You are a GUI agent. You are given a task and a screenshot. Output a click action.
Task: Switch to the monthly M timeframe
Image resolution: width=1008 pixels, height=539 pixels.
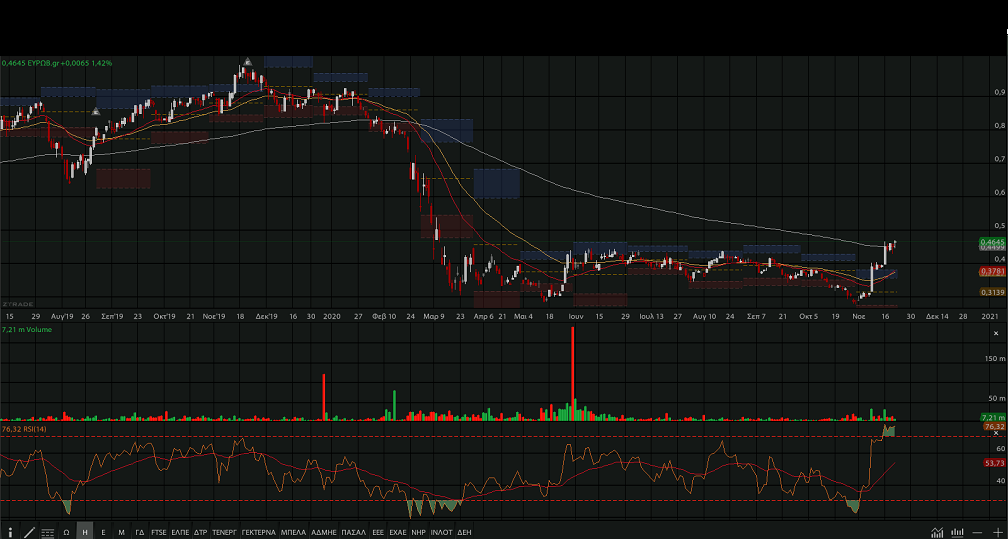tap(121, 532)
